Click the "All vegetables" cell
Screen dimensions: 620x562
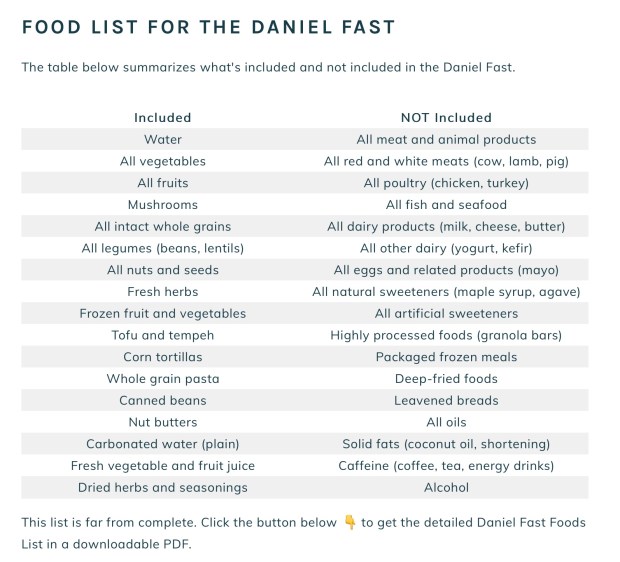click(163, 161)
